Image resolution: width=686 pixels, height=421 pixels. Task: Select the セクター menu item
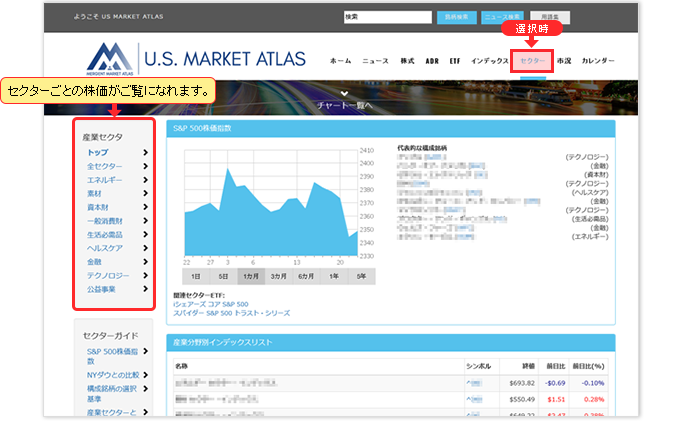[x=532, y=61]
